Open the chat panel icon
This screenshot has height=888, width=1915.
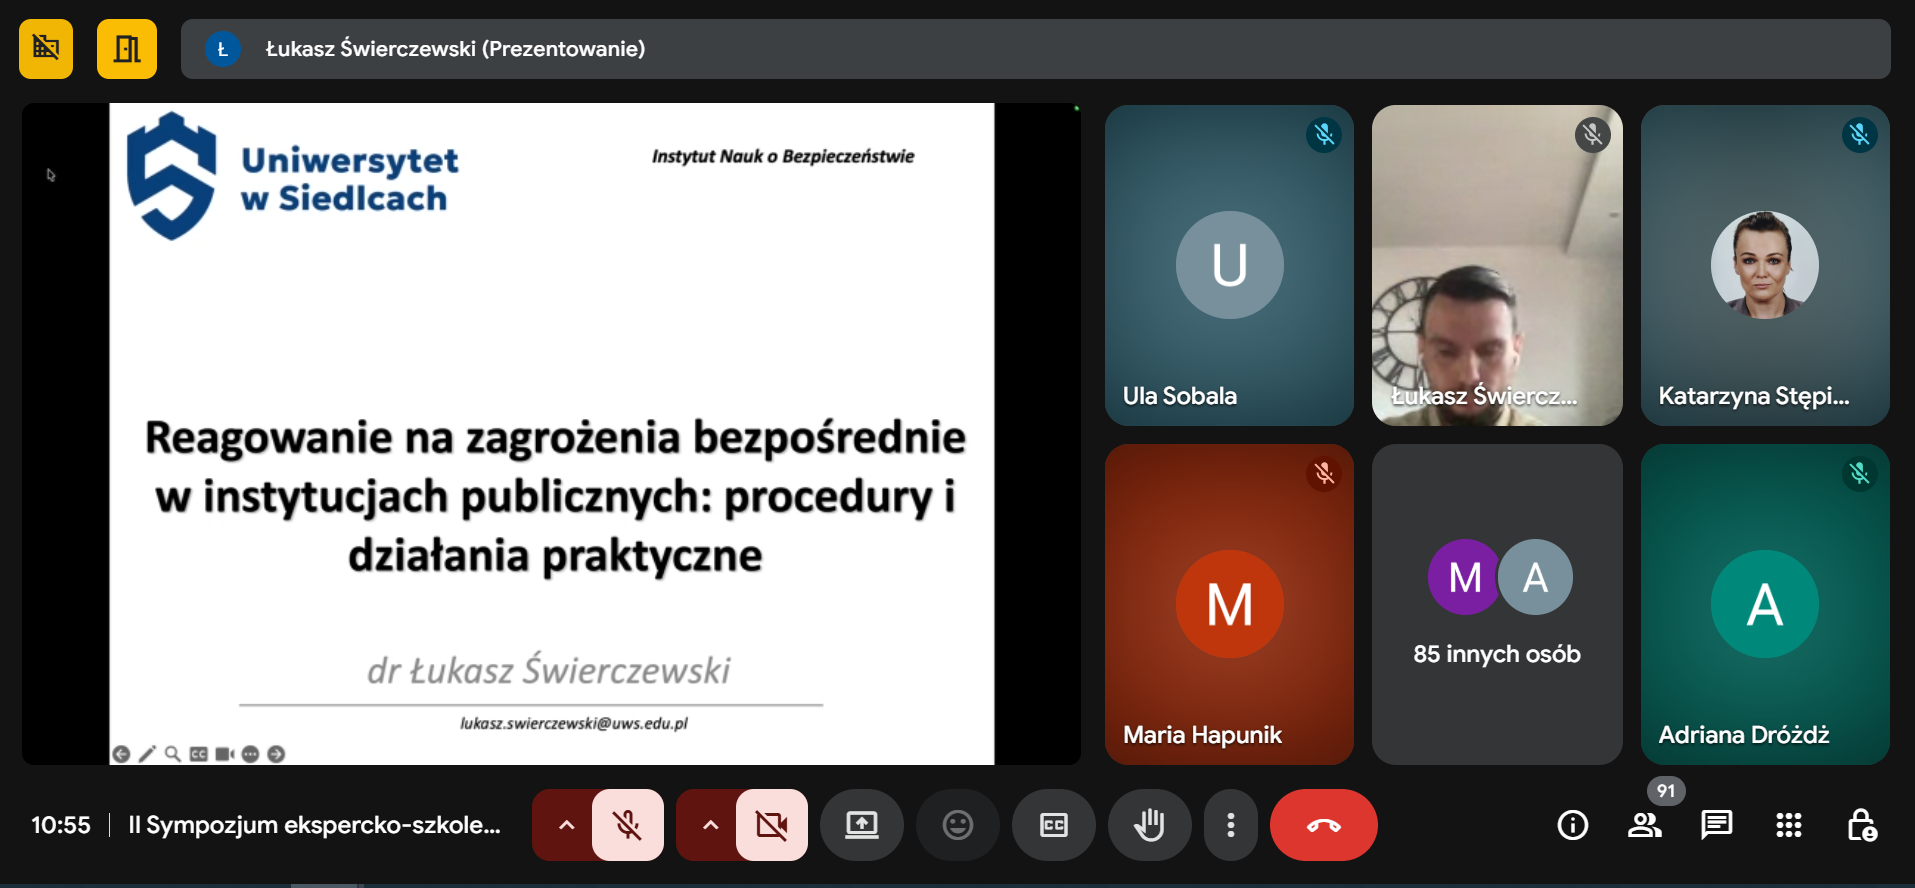pyautogui.click(x=1716, y=825)
